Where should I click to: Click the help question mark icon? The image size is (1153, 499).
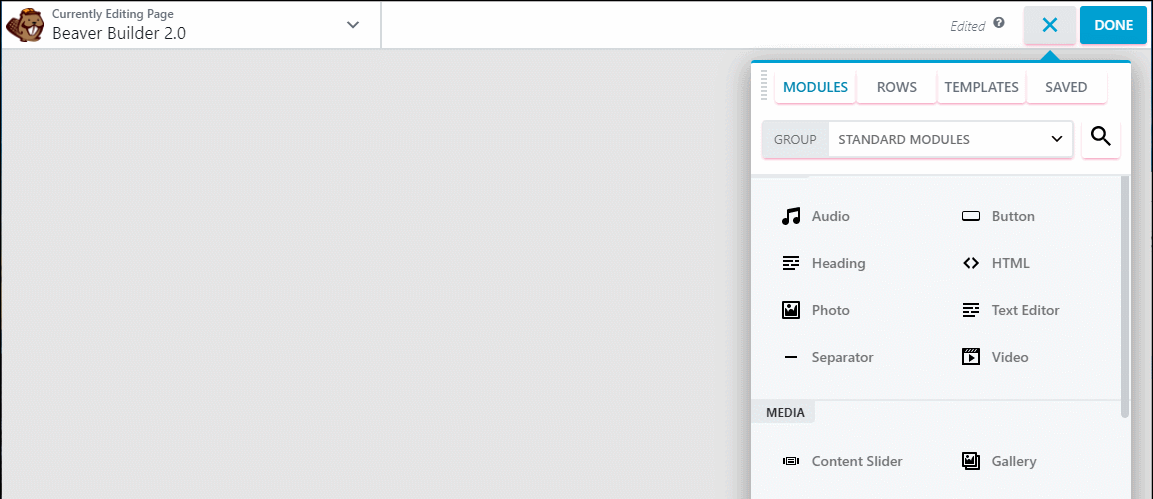tap(999, 24)
